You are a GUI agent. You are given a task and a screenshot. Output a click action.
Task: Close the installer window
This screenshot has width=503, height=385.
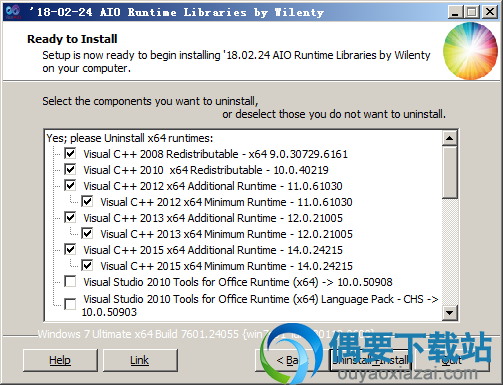pyautogui.click(x=490, y=12)
